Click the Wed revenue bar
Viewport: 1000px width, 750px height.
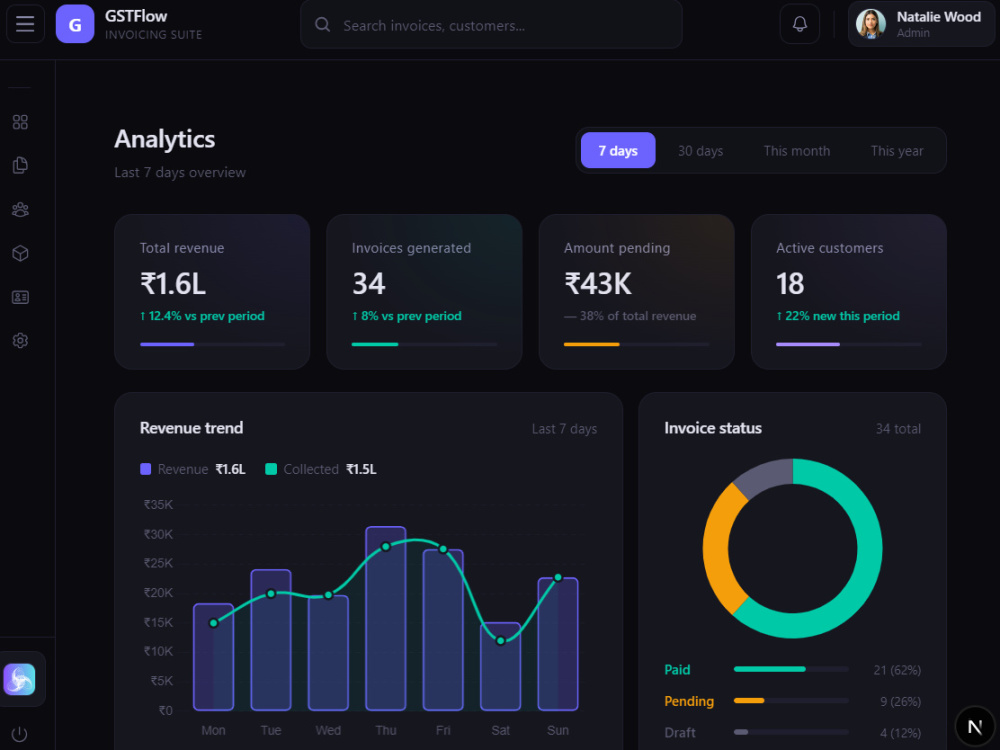coord(328,653)
